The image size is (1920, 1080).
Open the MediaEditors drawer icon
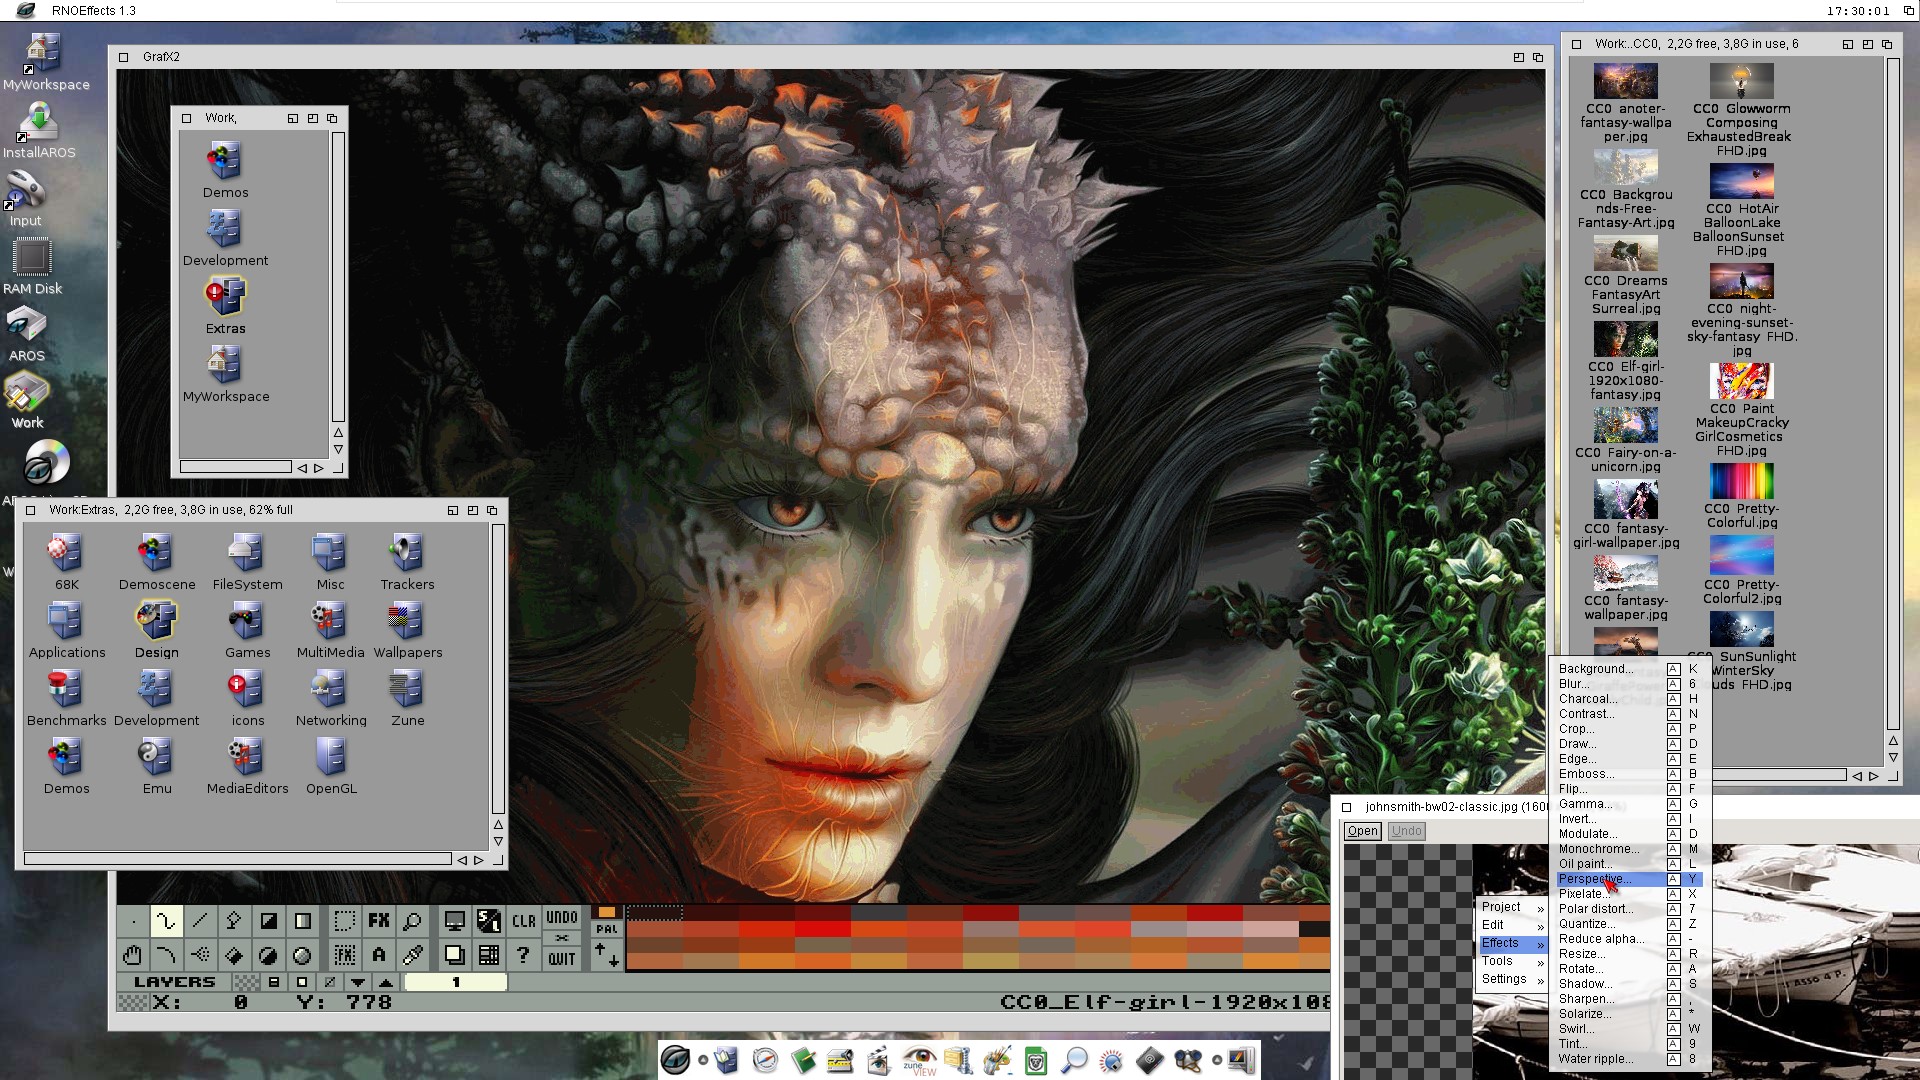point(247,766)
